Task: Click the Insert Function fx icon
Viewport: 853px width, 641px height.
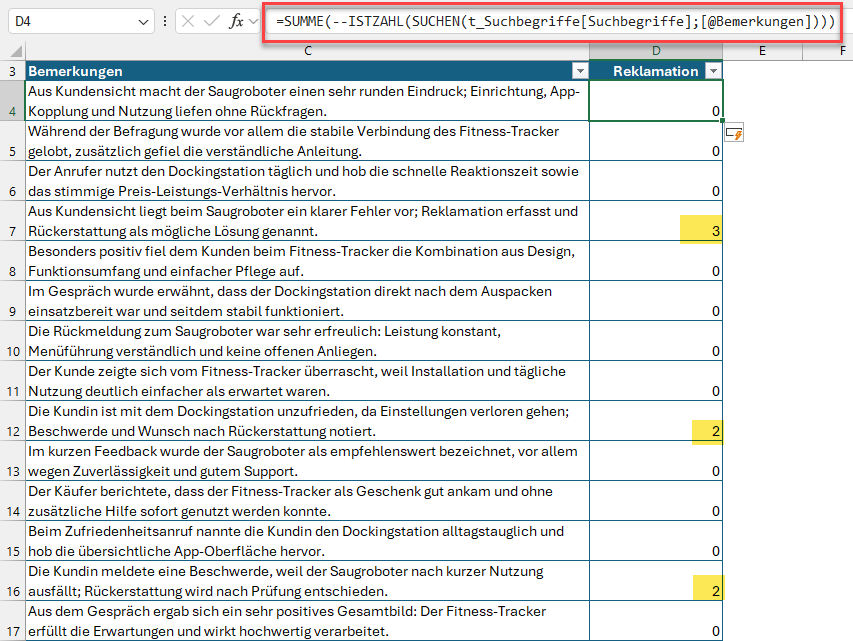Action: click(x=236, y=22)
